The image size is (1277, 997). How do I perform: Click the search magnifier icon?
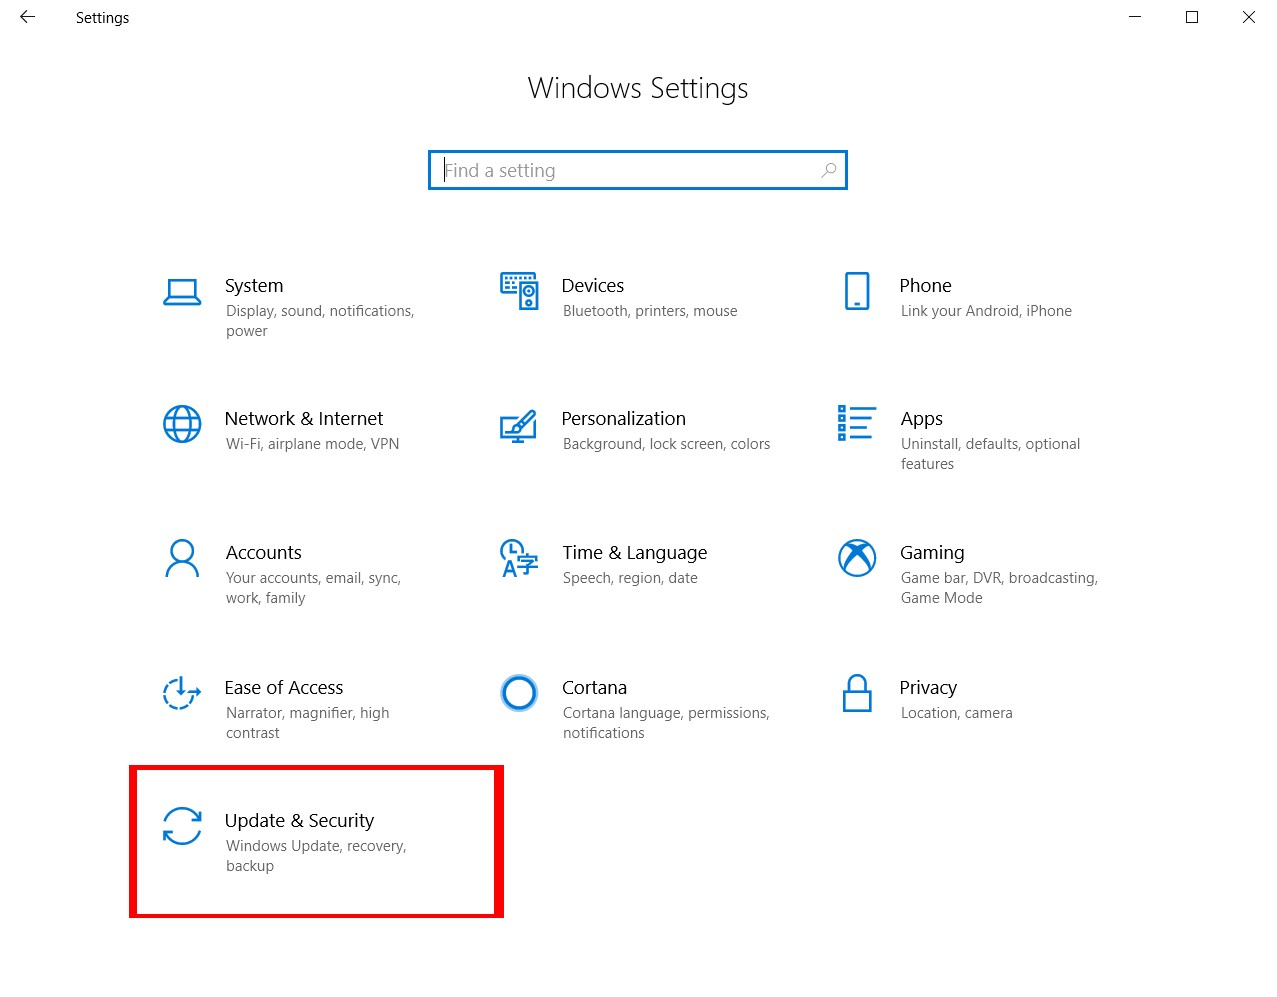pyautogui.click(x=828, y=171)
